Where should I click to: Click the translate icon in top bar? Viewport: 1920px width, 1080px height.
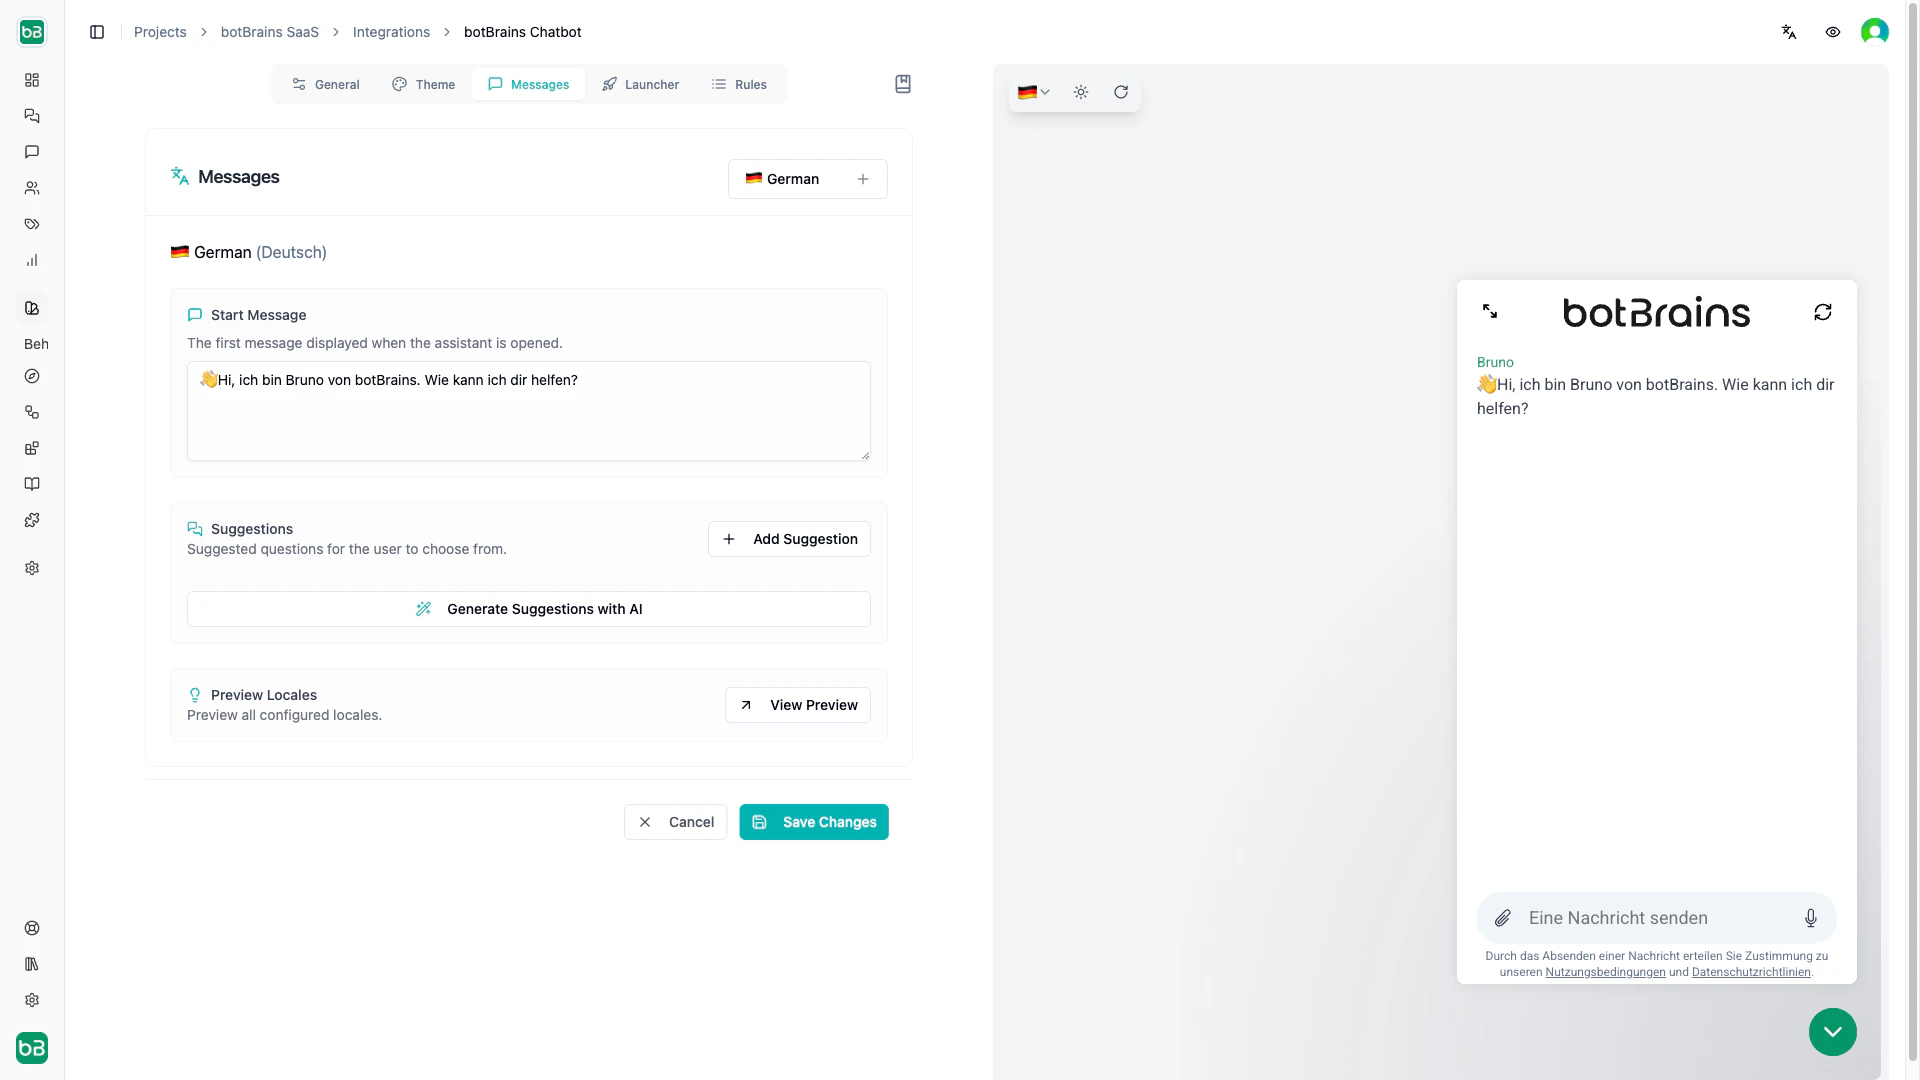coord(1789,32)
